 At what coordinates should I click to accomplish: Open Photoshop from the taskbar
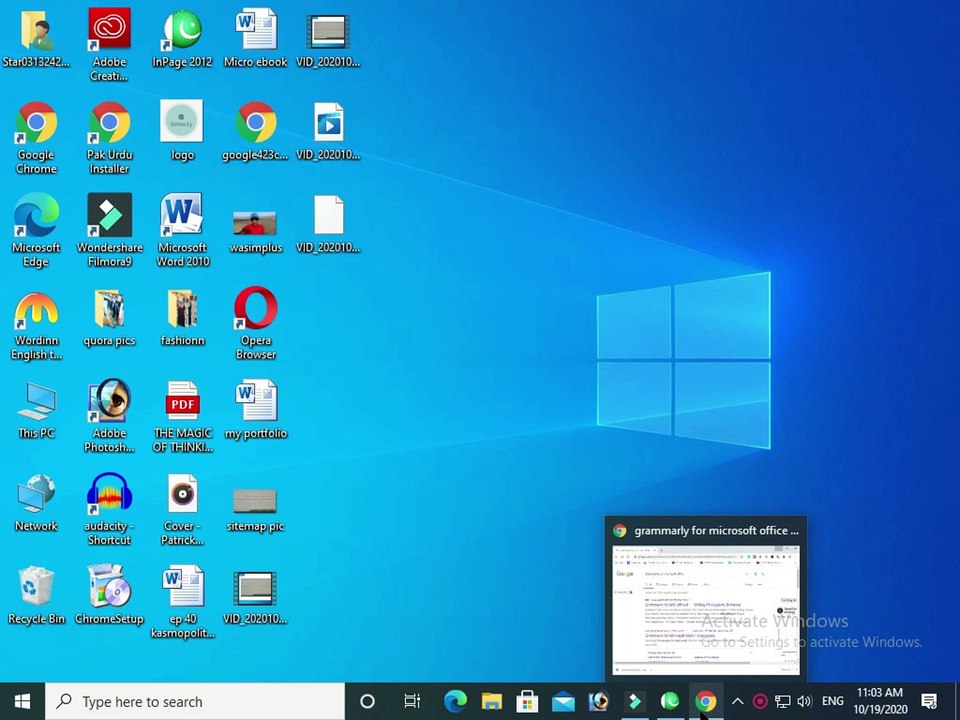[599, 702]
